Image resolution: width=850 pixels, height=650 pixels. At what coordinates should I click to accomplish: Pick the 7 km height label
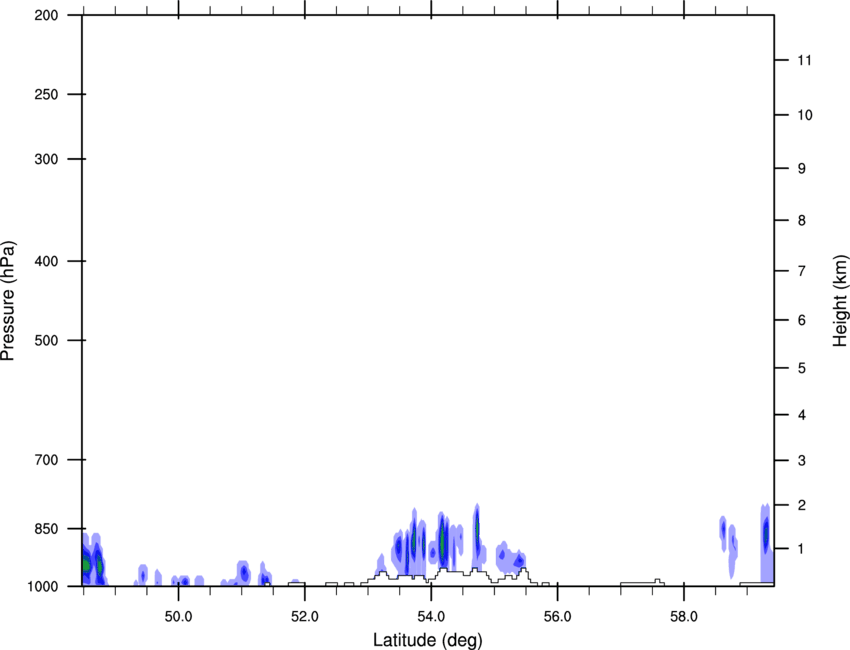coord(801,271)
